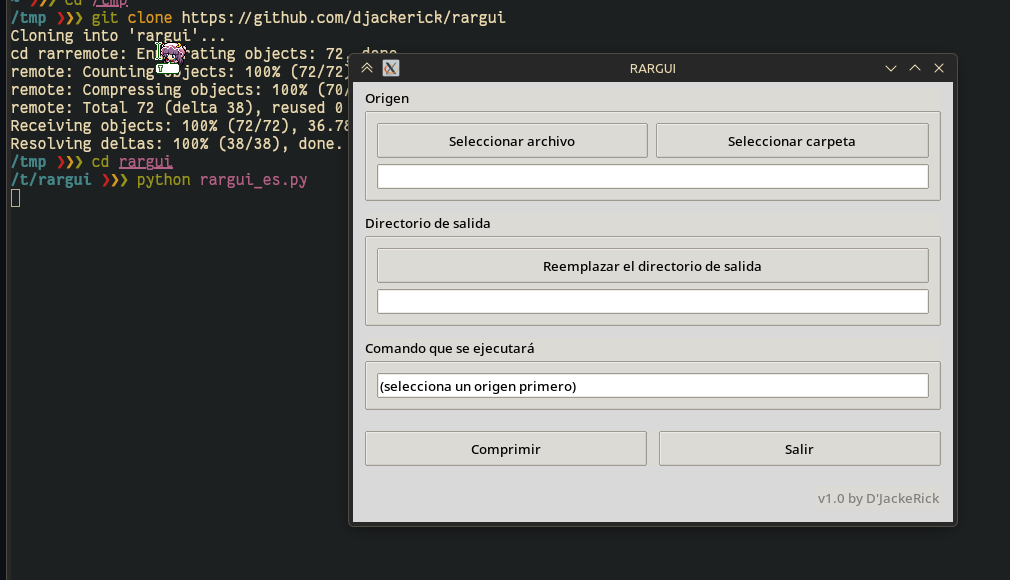Click the anime mascot icon in terminal
The width and height of the screenshot is (1010, 580).
(171, 58)
